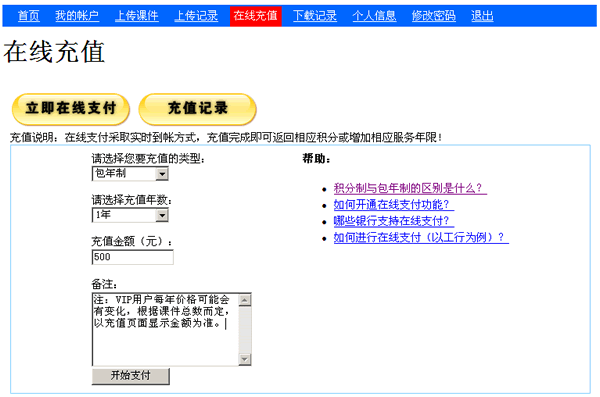600x397 pixels.
Task: Click the 帮助： label
Action: click(x=316, y=158)
